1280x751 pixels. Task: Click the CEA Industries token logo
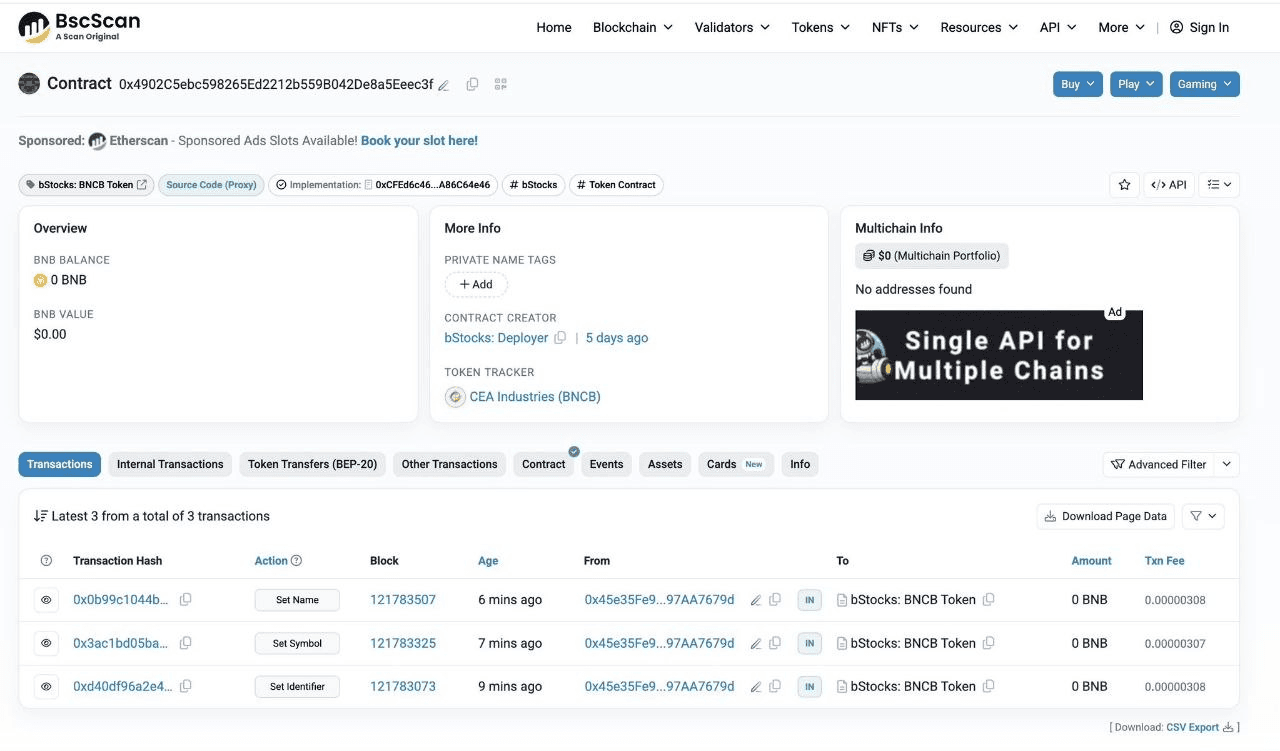click(x=455, y=397)
